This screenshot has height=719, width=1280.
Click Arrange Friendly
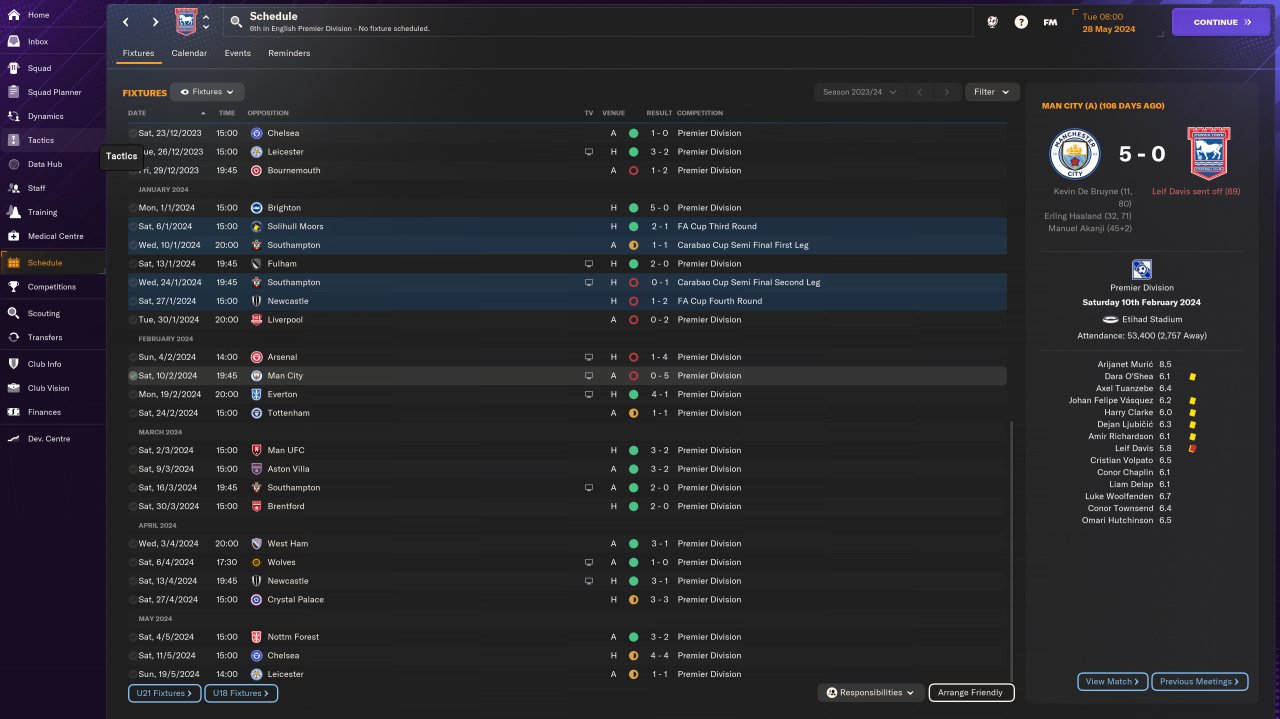pyautogui.click(x=971, y=692)
